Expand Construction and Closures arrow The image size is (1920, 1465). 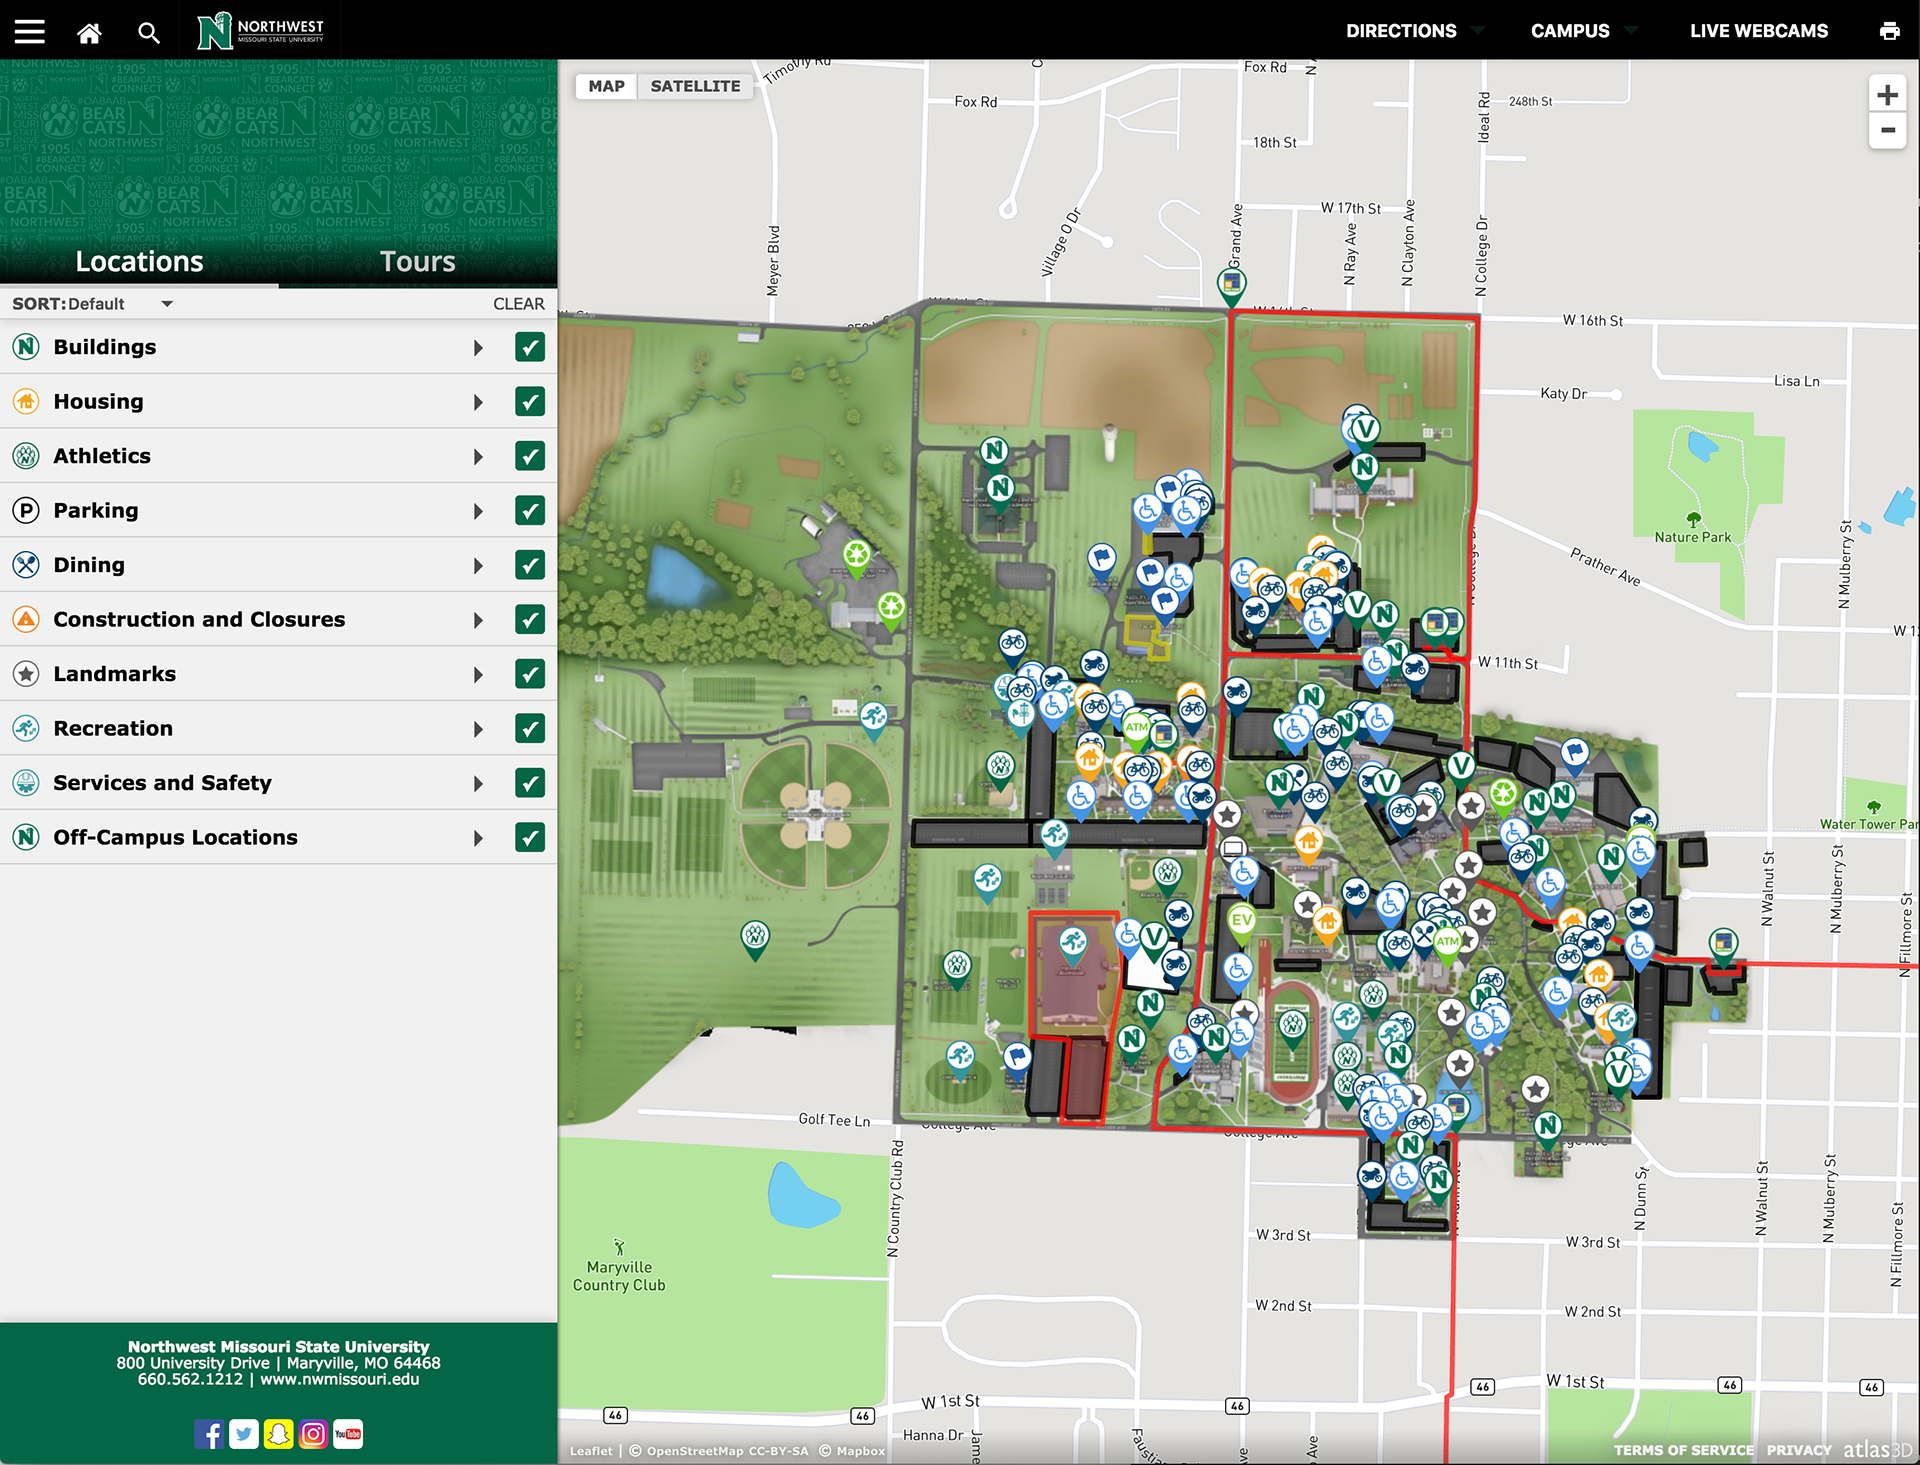pos(478,620)
